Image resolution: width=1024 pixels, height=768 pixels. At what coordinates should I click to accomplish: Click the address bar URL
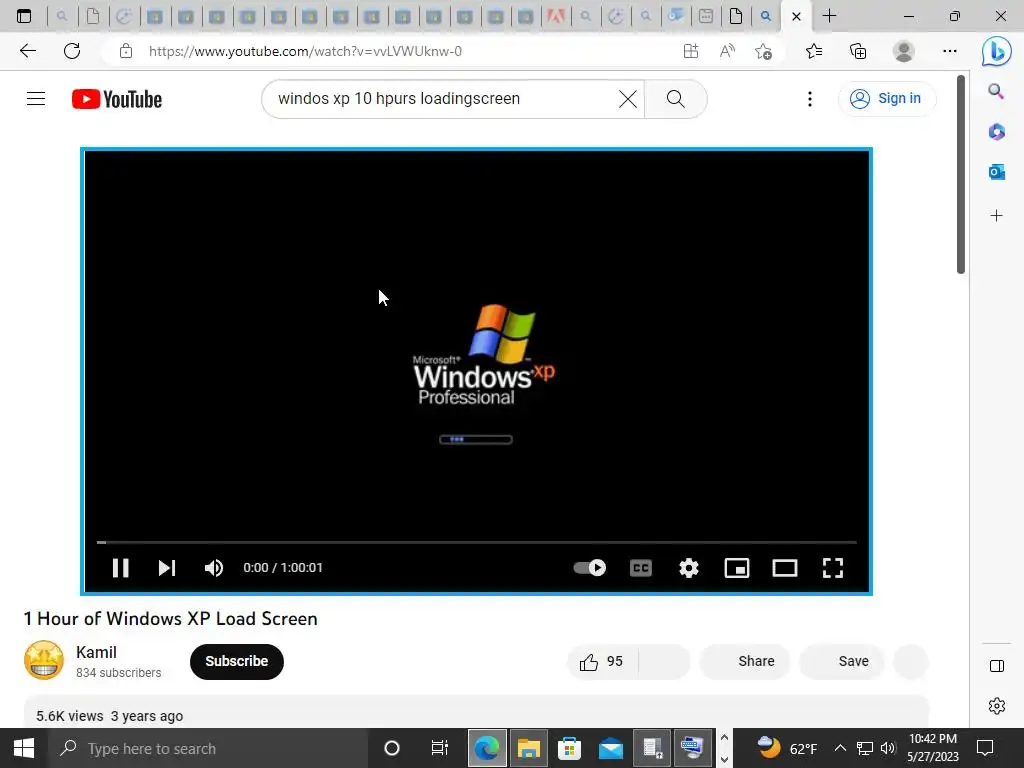coord(305,51)
